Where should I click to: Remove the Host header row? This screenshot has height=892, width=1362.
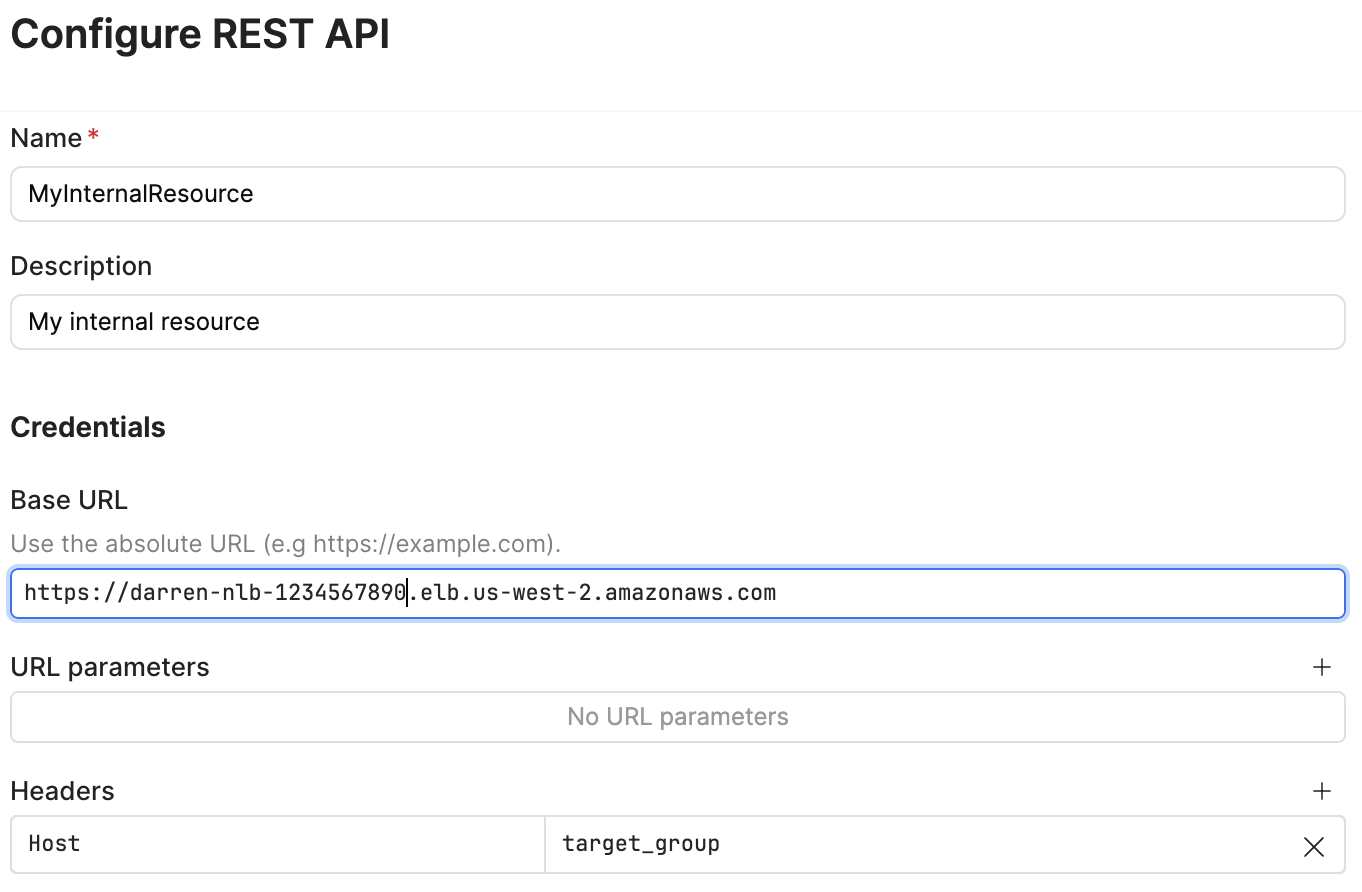click(1314, 847)
